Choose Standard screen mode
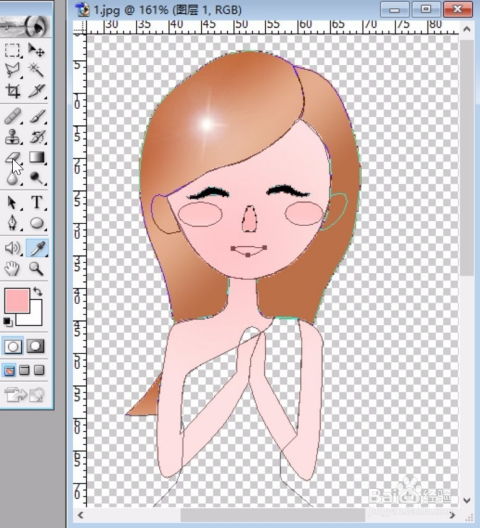Image resolution: width=480 pixels, height=528 pixels. pos(9,371)
